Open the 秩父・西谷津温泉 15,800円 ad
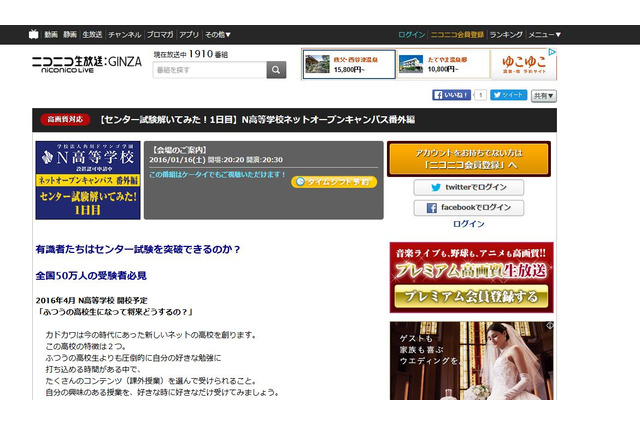Screen dimensions: 640x426 [x=349, y=64]
